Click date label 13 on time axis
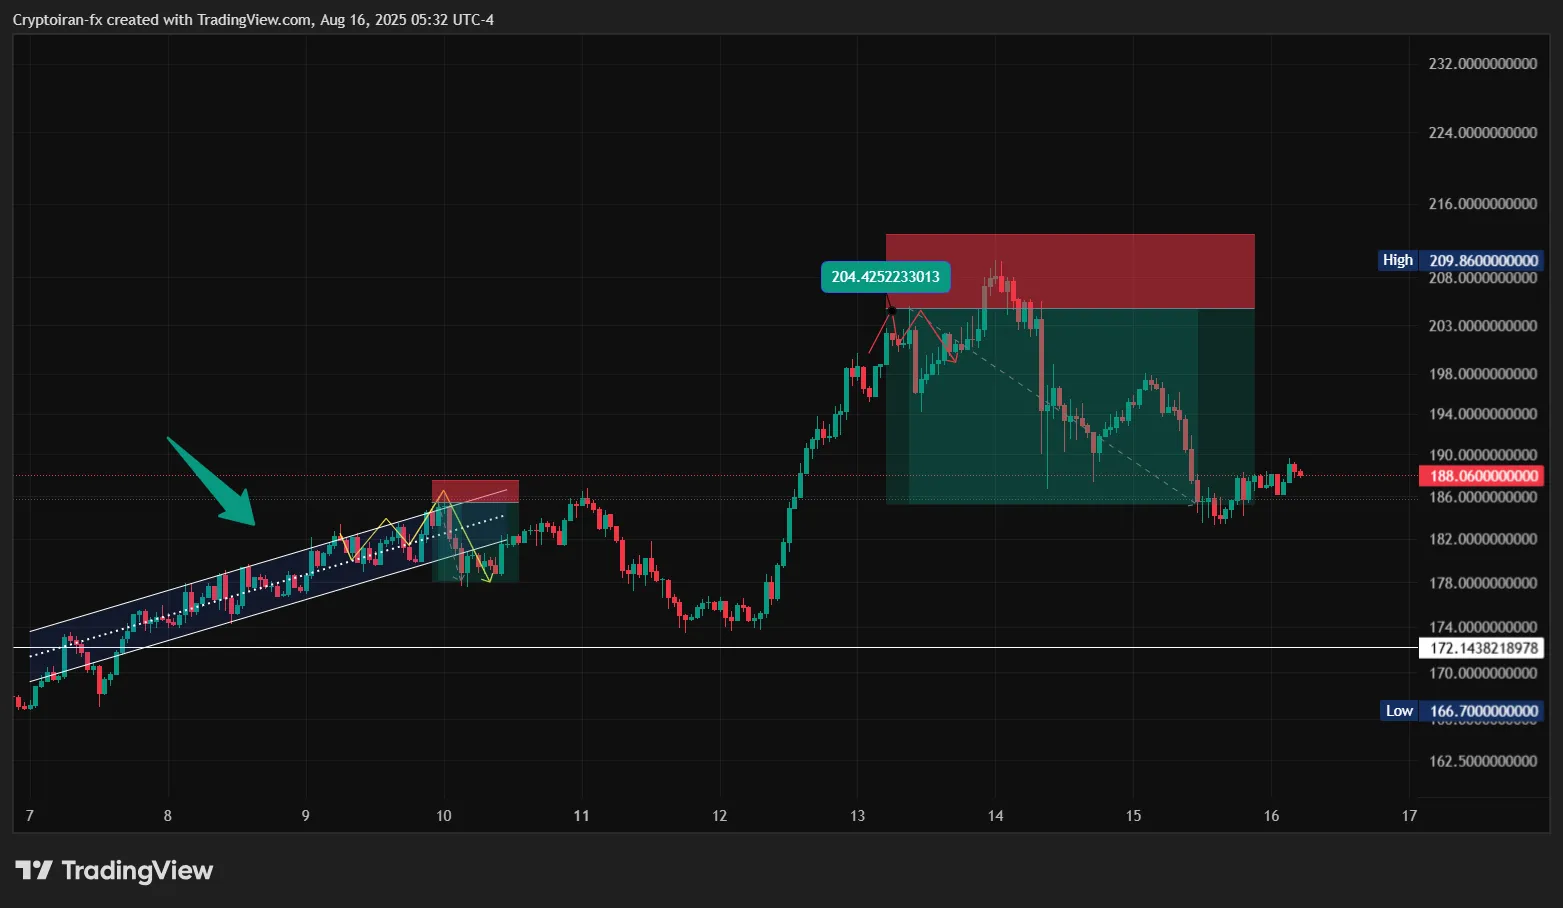This screenshot has height=908, width=1563. [857, 816]
